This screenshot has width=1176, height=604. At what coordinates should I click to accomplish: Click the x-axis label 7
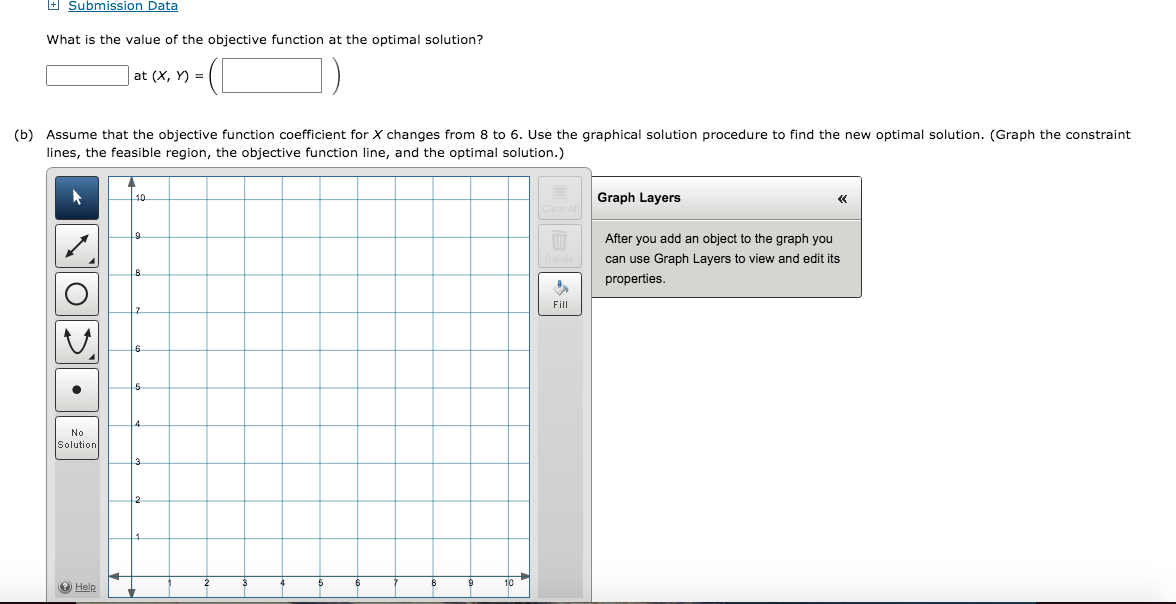(x=396, y=582)
